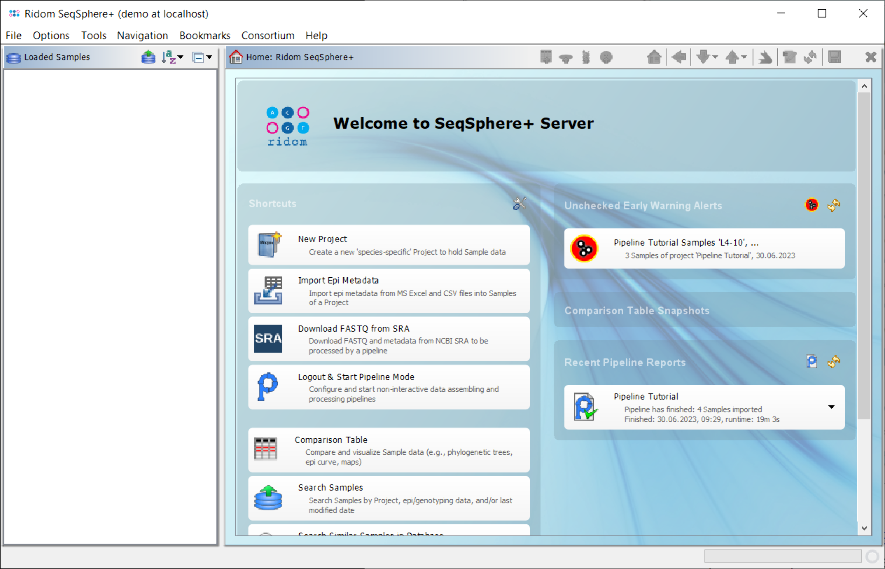Image resolution: width=885 pixels, height=569 pixels.
Task: Click the Pipeline Tutorial report checkmark icon
Action: click(x=585, y=407)
